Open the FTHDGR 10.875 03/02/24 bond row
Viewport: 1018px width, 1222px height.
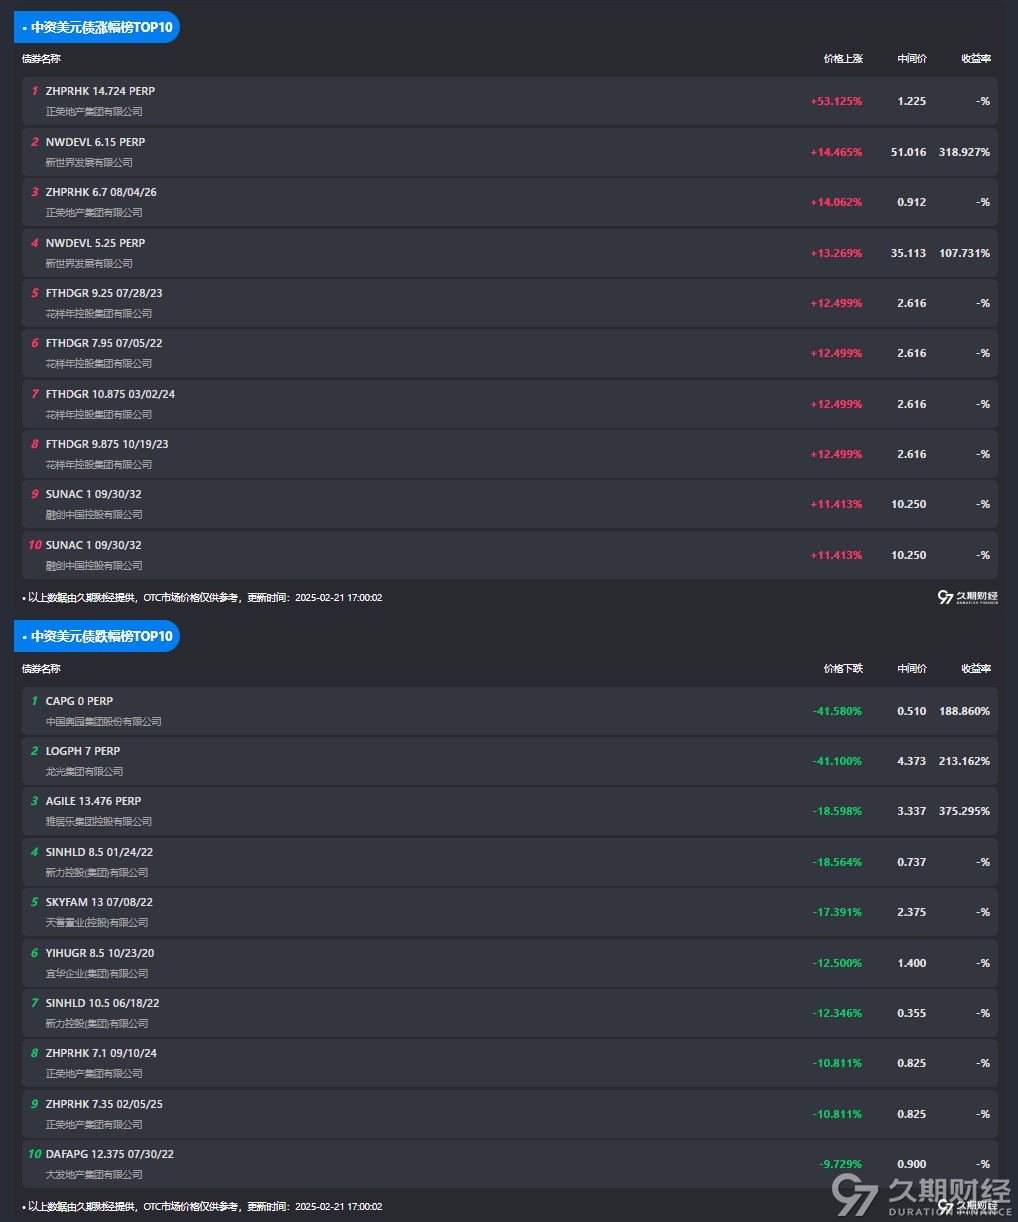(x=110, y=394)
